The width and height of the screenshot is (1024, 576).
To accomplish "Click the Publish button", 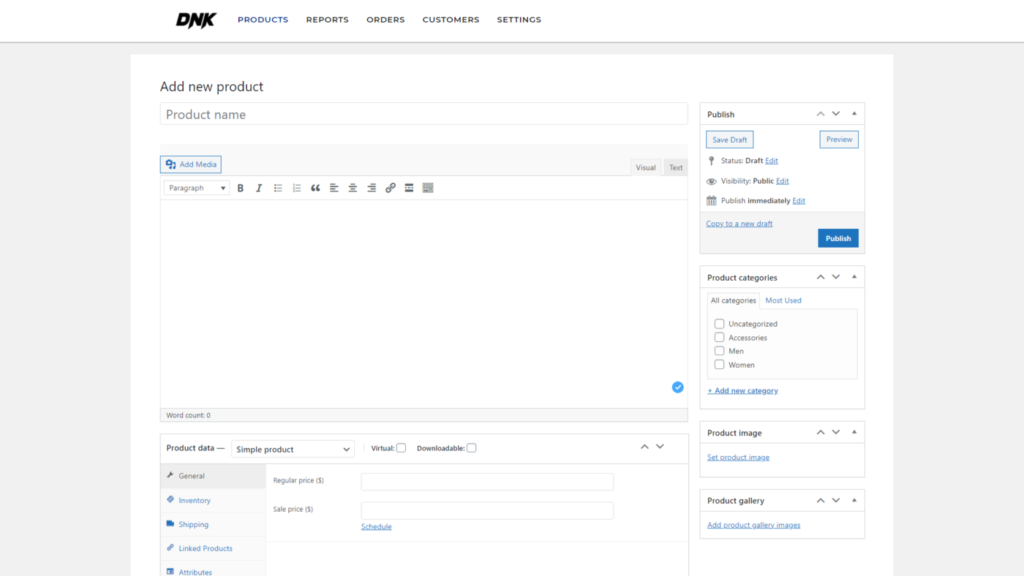I will (838, 238).
